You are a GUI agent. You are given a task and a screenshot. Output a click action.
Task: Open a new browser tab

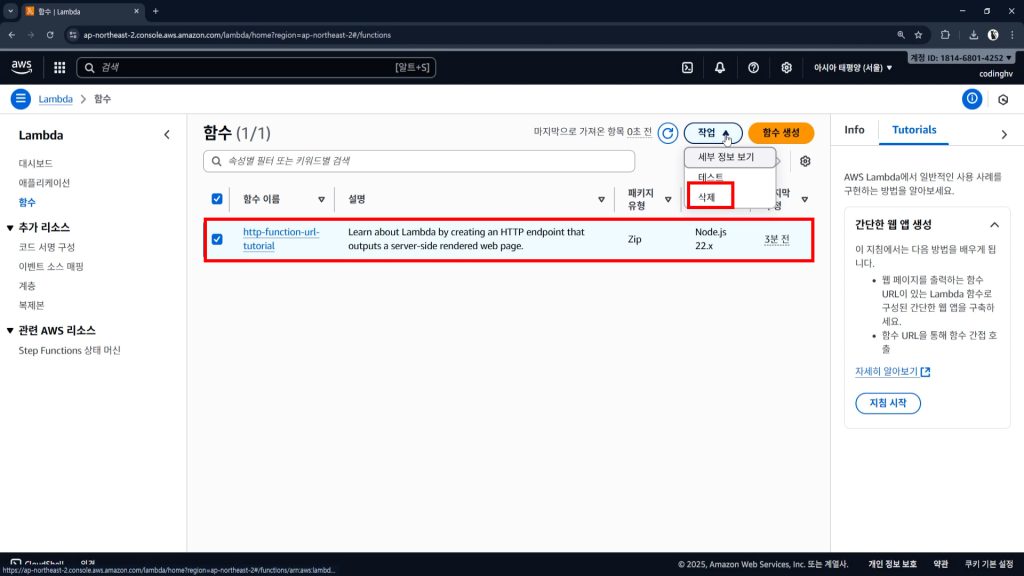[x=155, y=11]
